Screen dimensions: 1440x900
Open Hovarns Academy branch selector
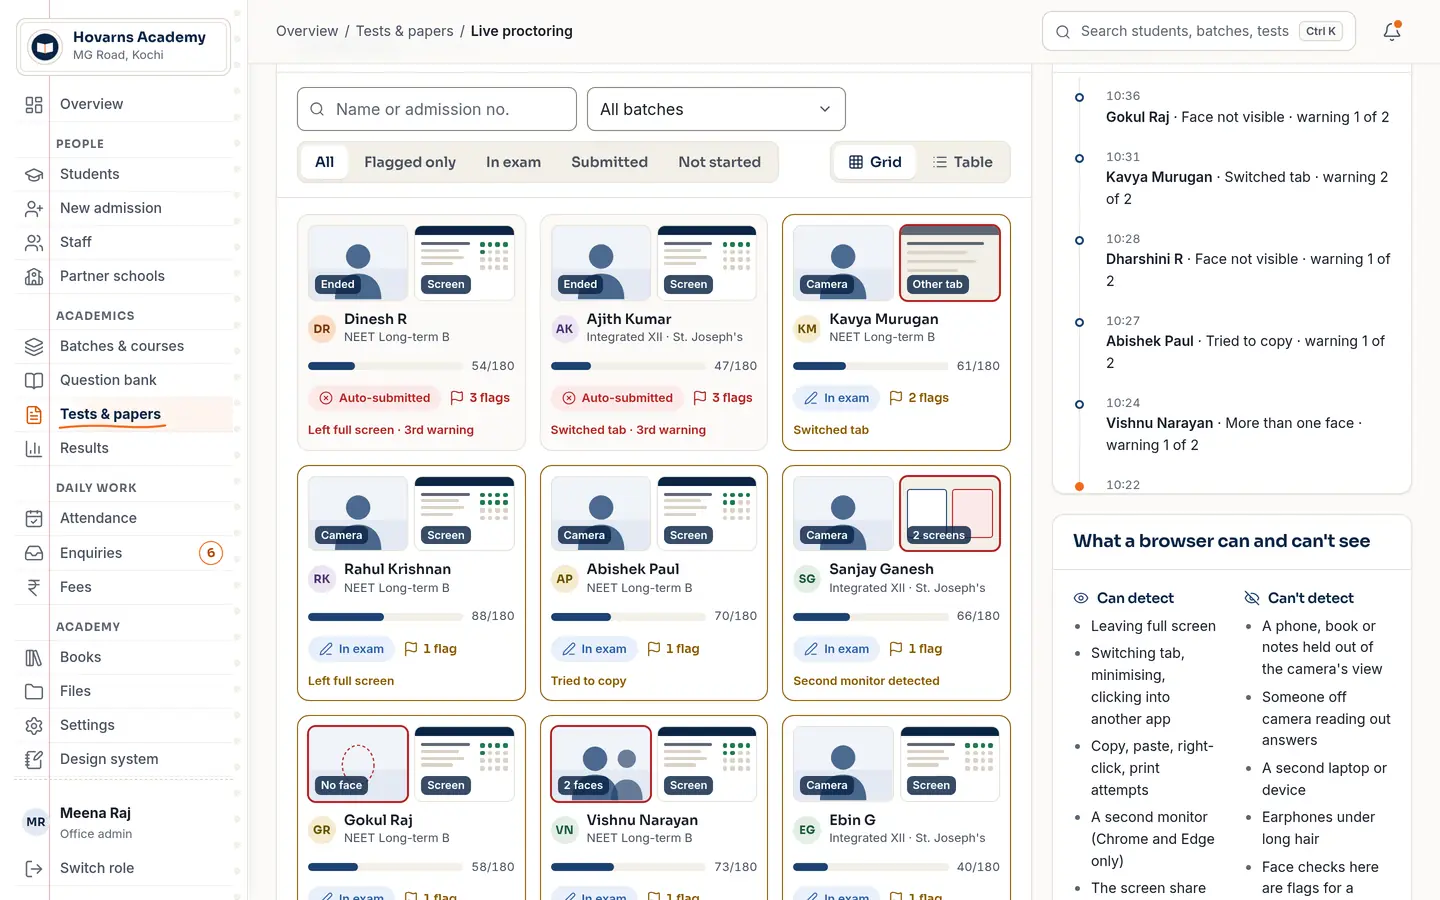124,46
